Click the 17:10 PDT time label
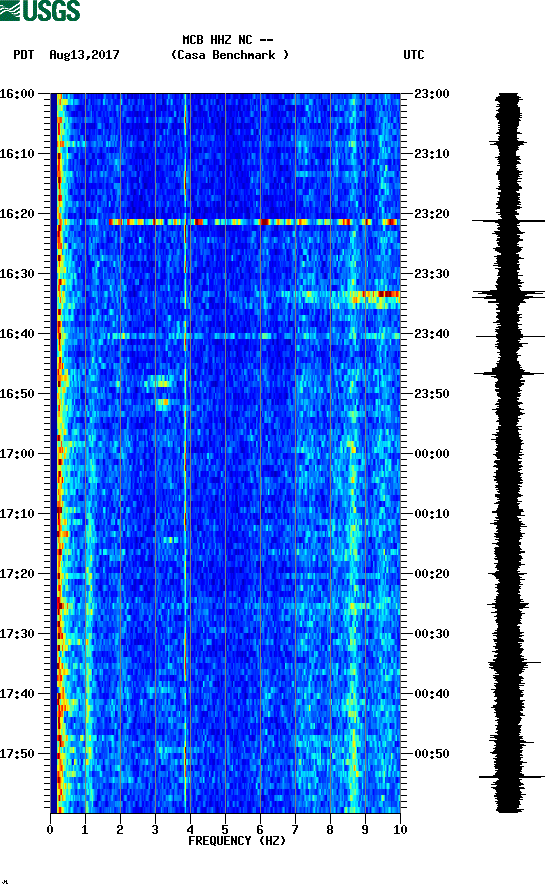 coord(17,514)
